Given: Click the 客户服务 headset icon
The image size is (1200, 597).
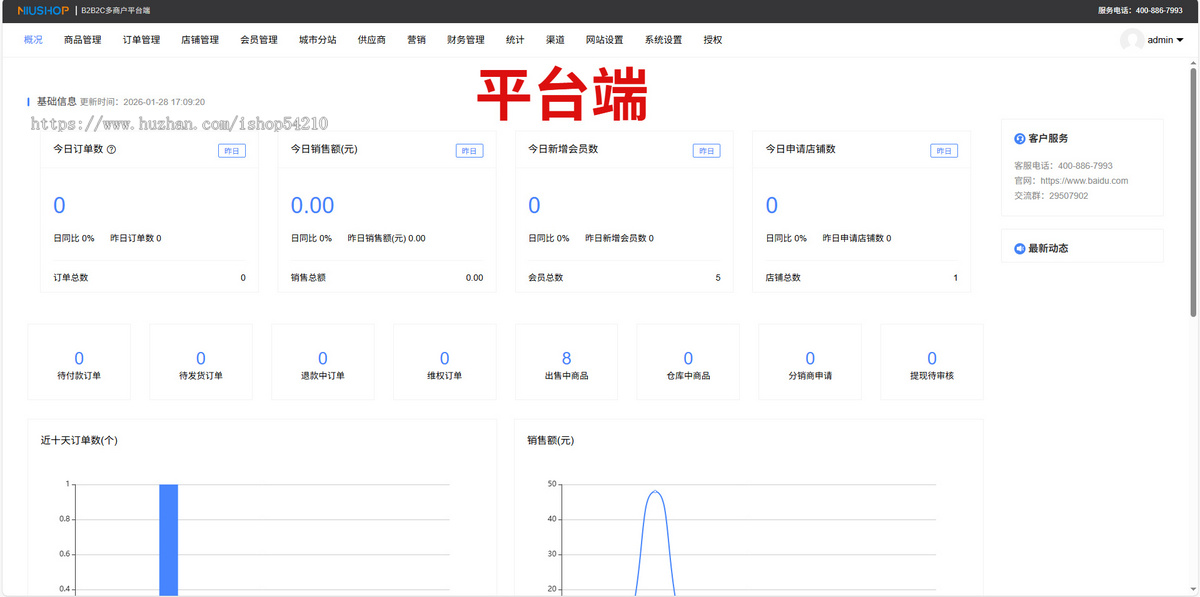Looking at the screenshot, I should (1019, 139).
